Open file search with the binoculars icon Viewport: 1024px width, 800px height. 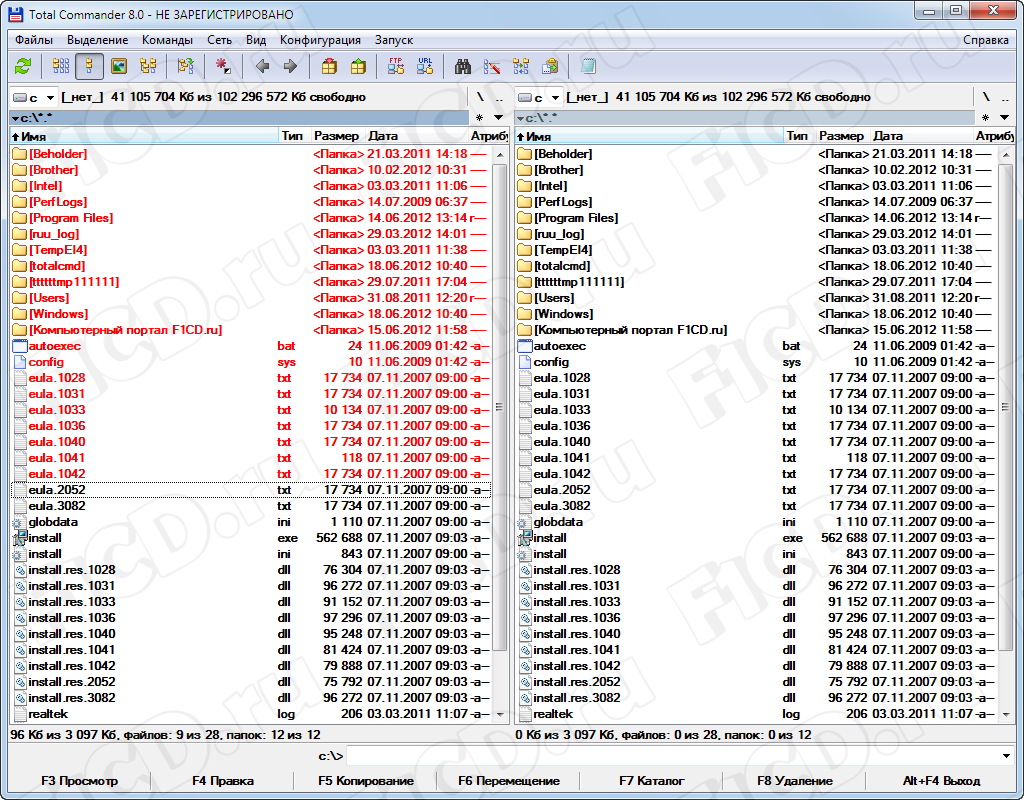(x=463, y=66)
